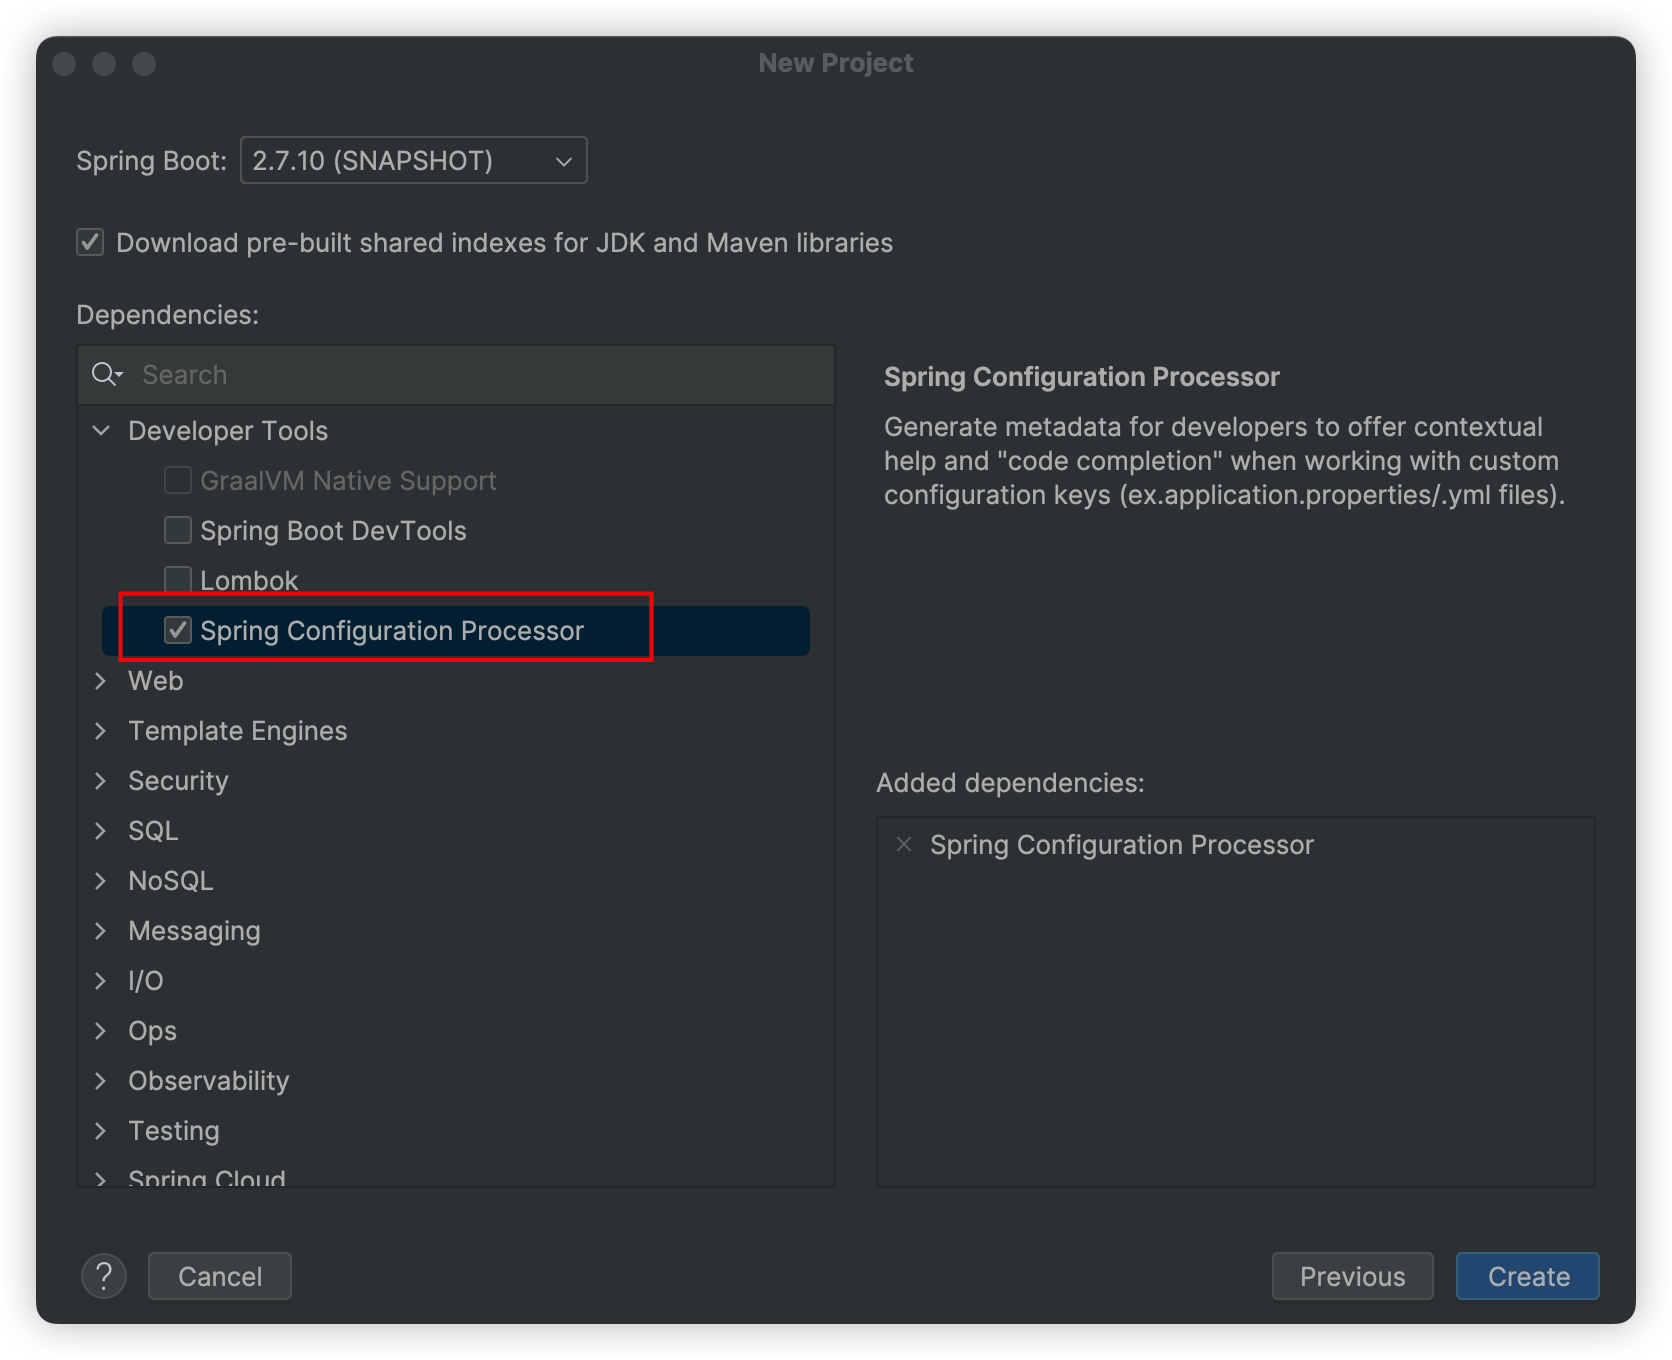Click the Cancel button
This screenshot has height=1360, width=1672.
[220, 1276]
